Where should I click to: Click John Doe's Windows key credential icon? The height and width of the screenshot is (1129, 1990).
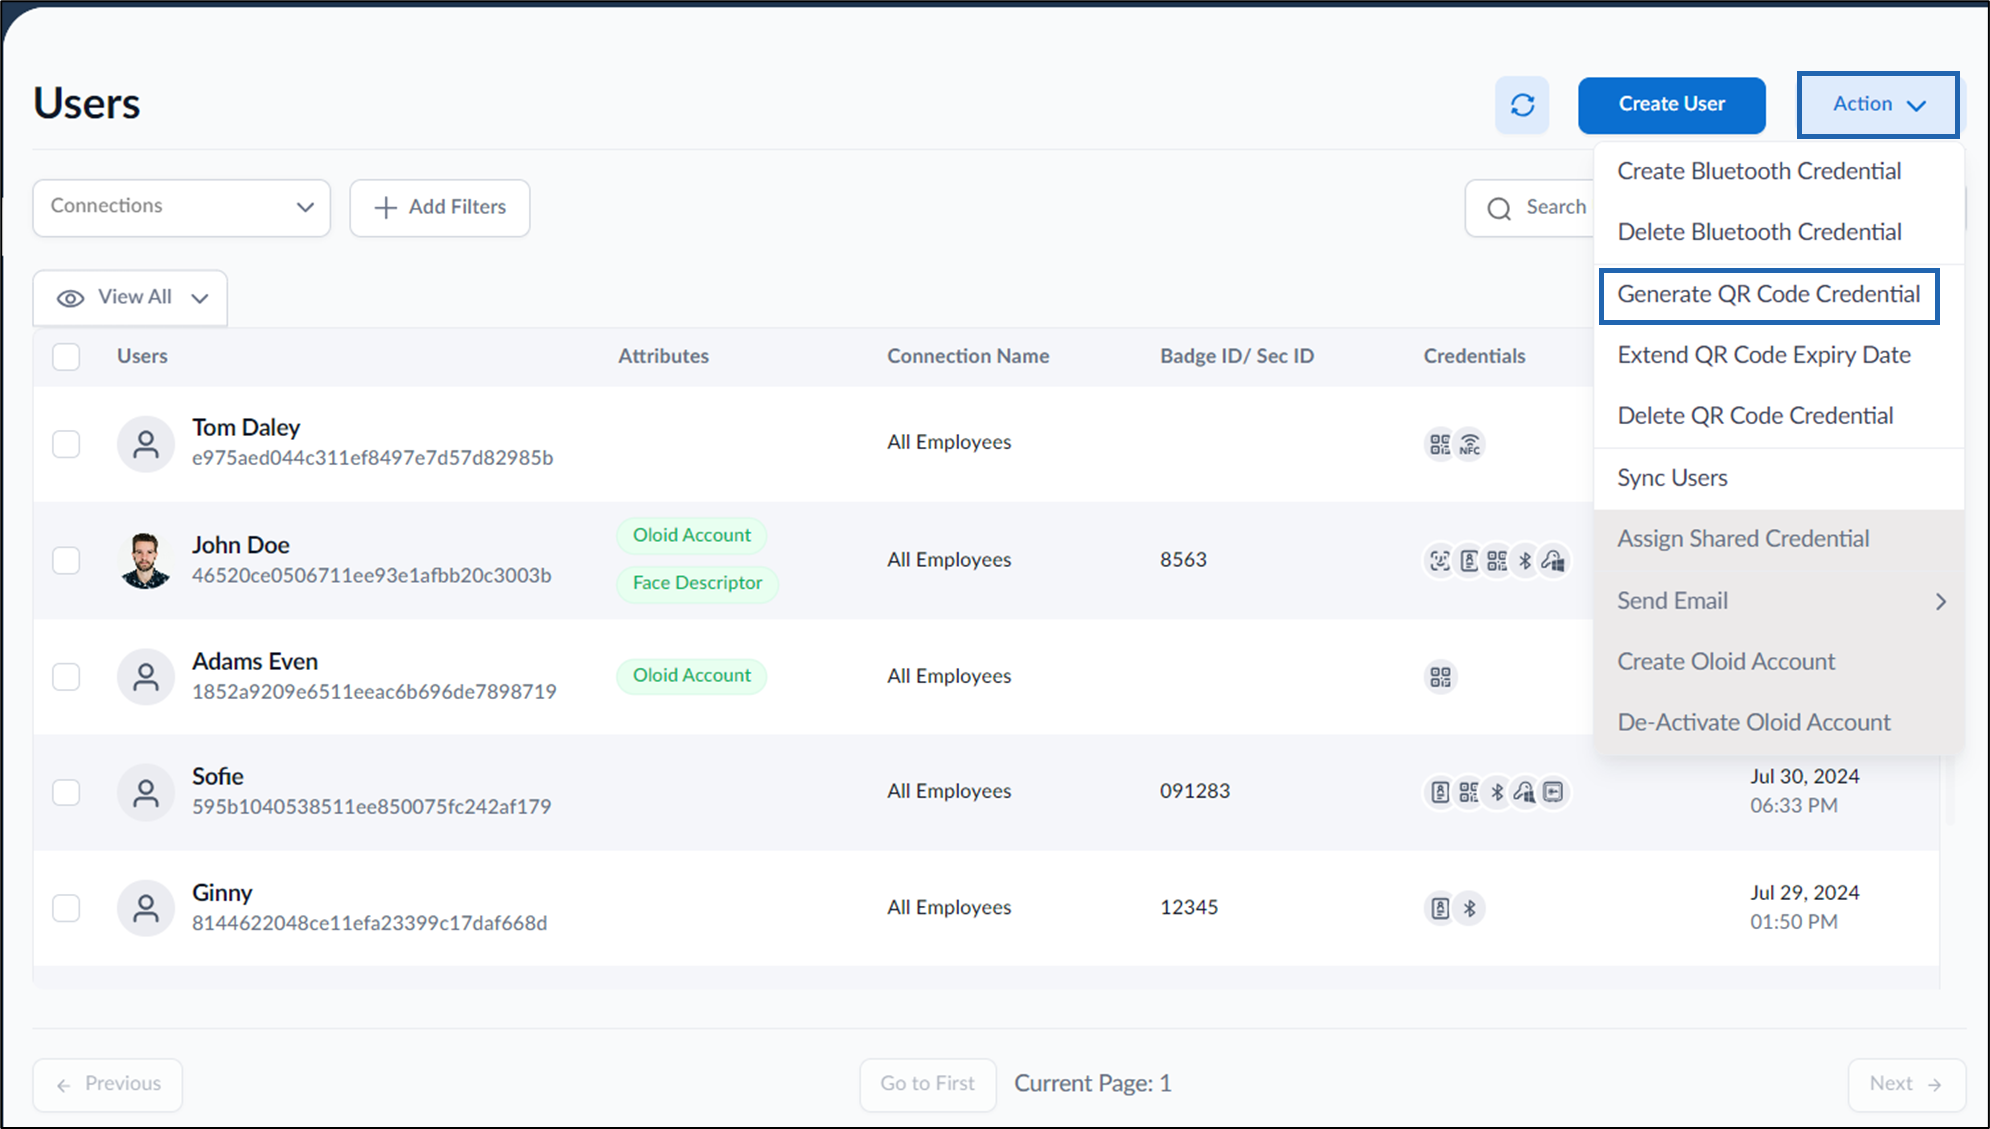[x=1553, y=561]
